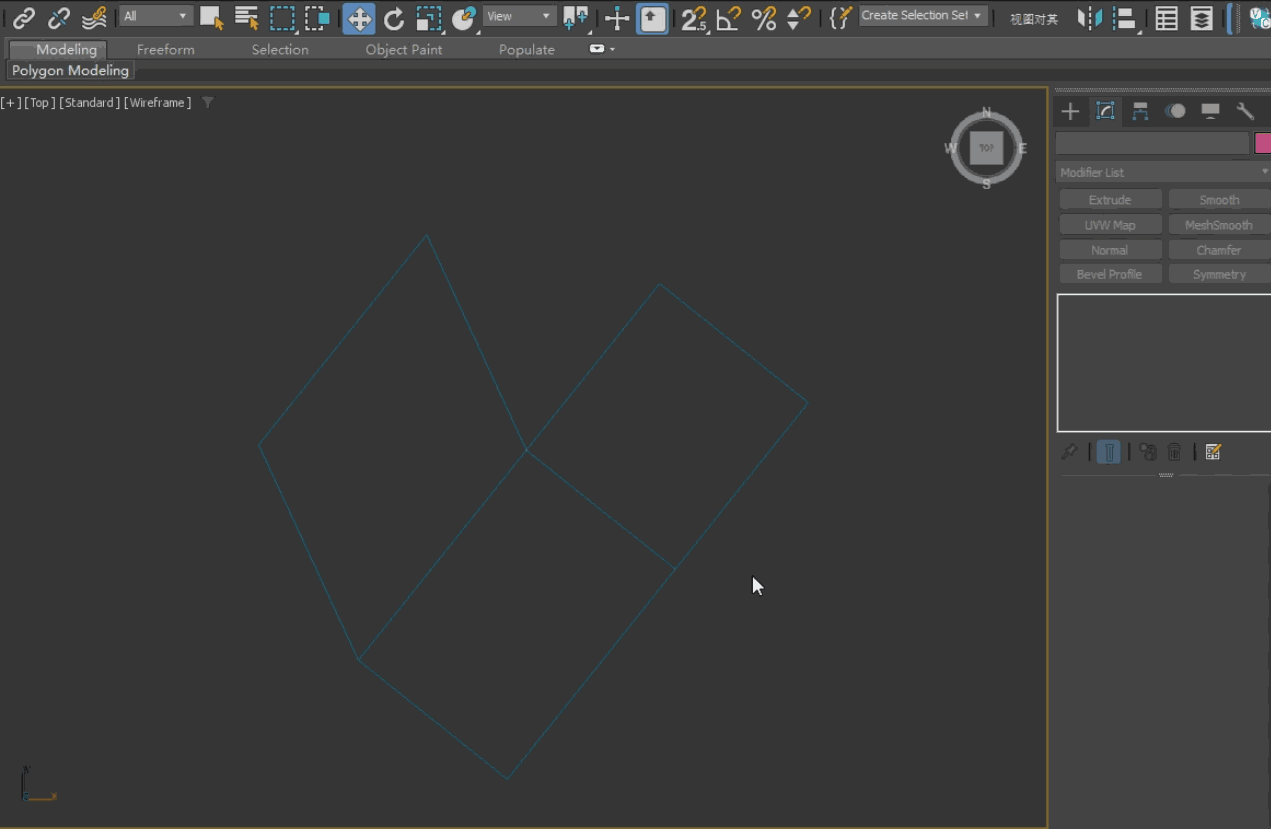Open the Scene Explorer toggle icon
1271x829 pixels.
click(x=1166, y=17)
